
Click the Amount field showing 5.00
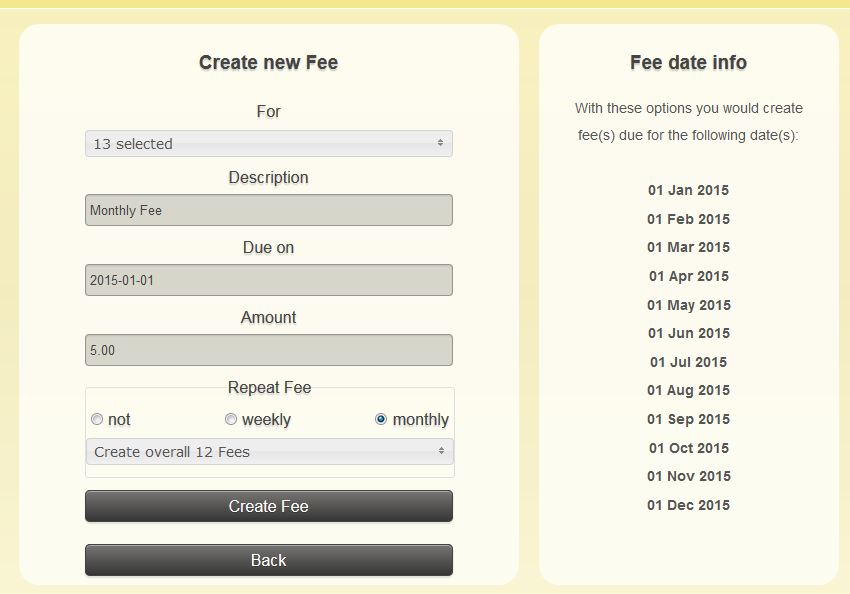click(268, 350)
